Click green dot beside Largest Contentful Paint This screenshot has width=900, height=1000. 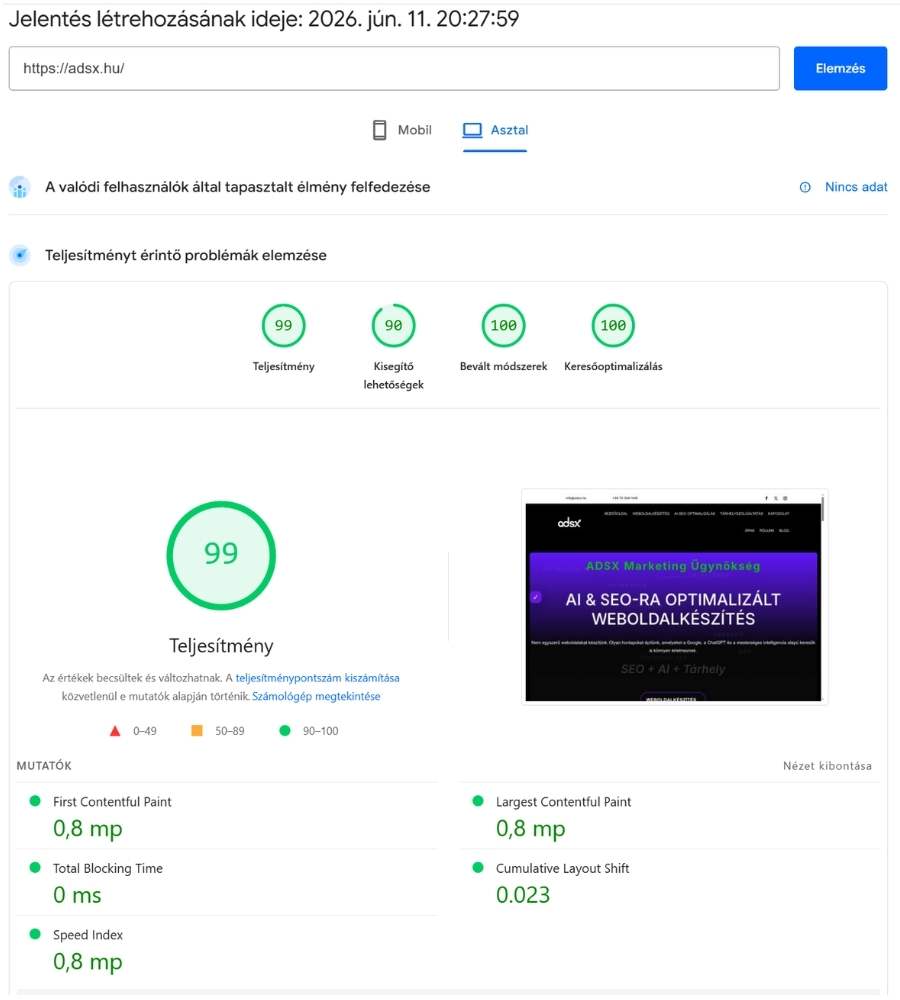click(x=478, y=801)
